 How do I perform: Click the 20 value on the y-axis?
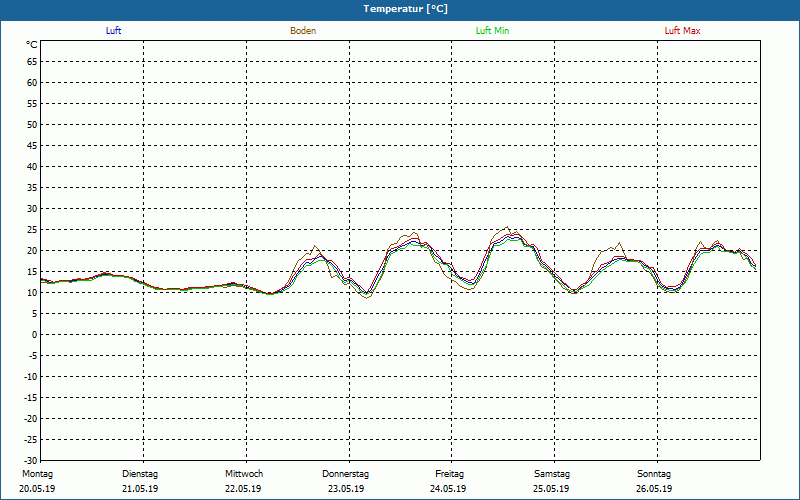(x=32, y=251)
